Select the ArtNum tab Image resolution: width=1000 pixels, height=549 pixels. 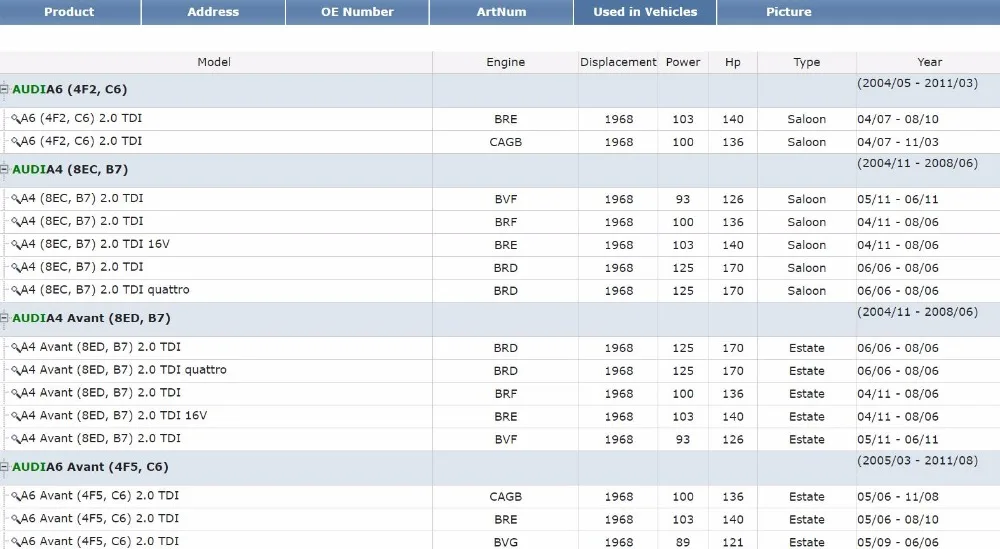tap(501, 12)
